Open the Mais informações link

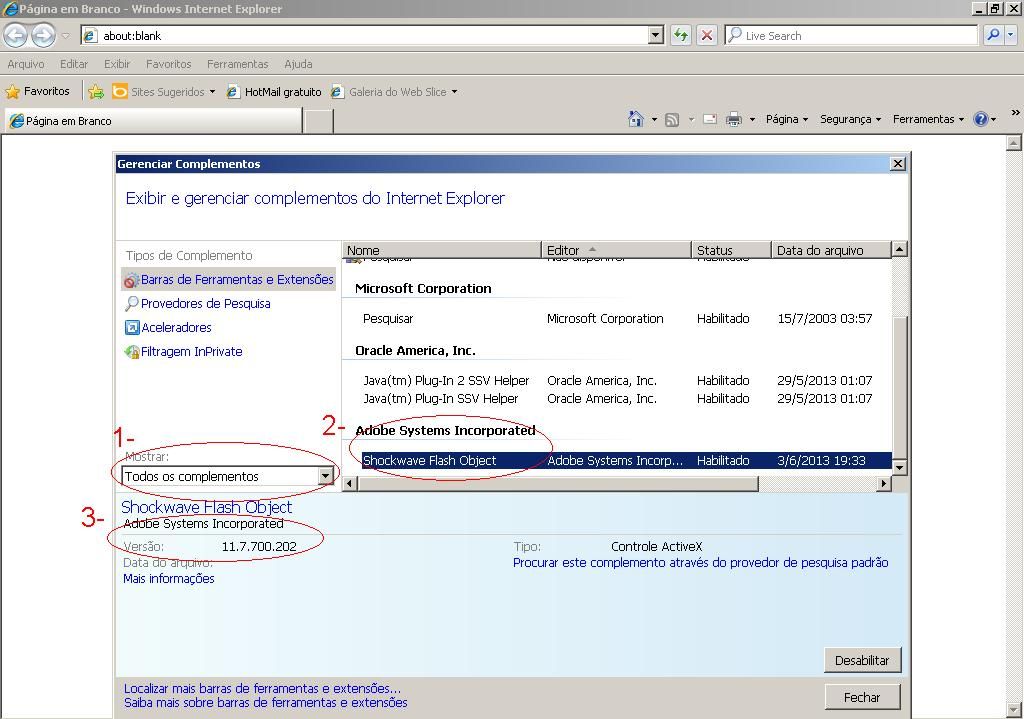168,579
